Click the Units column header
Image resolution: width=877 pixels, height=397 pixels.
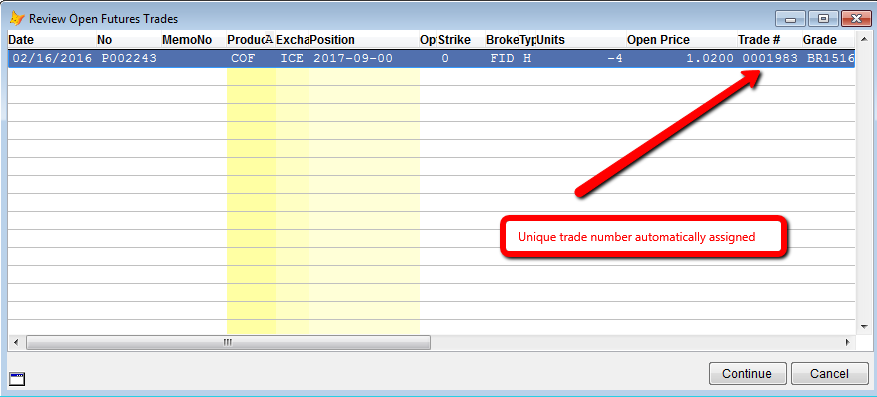coord(580,40)
